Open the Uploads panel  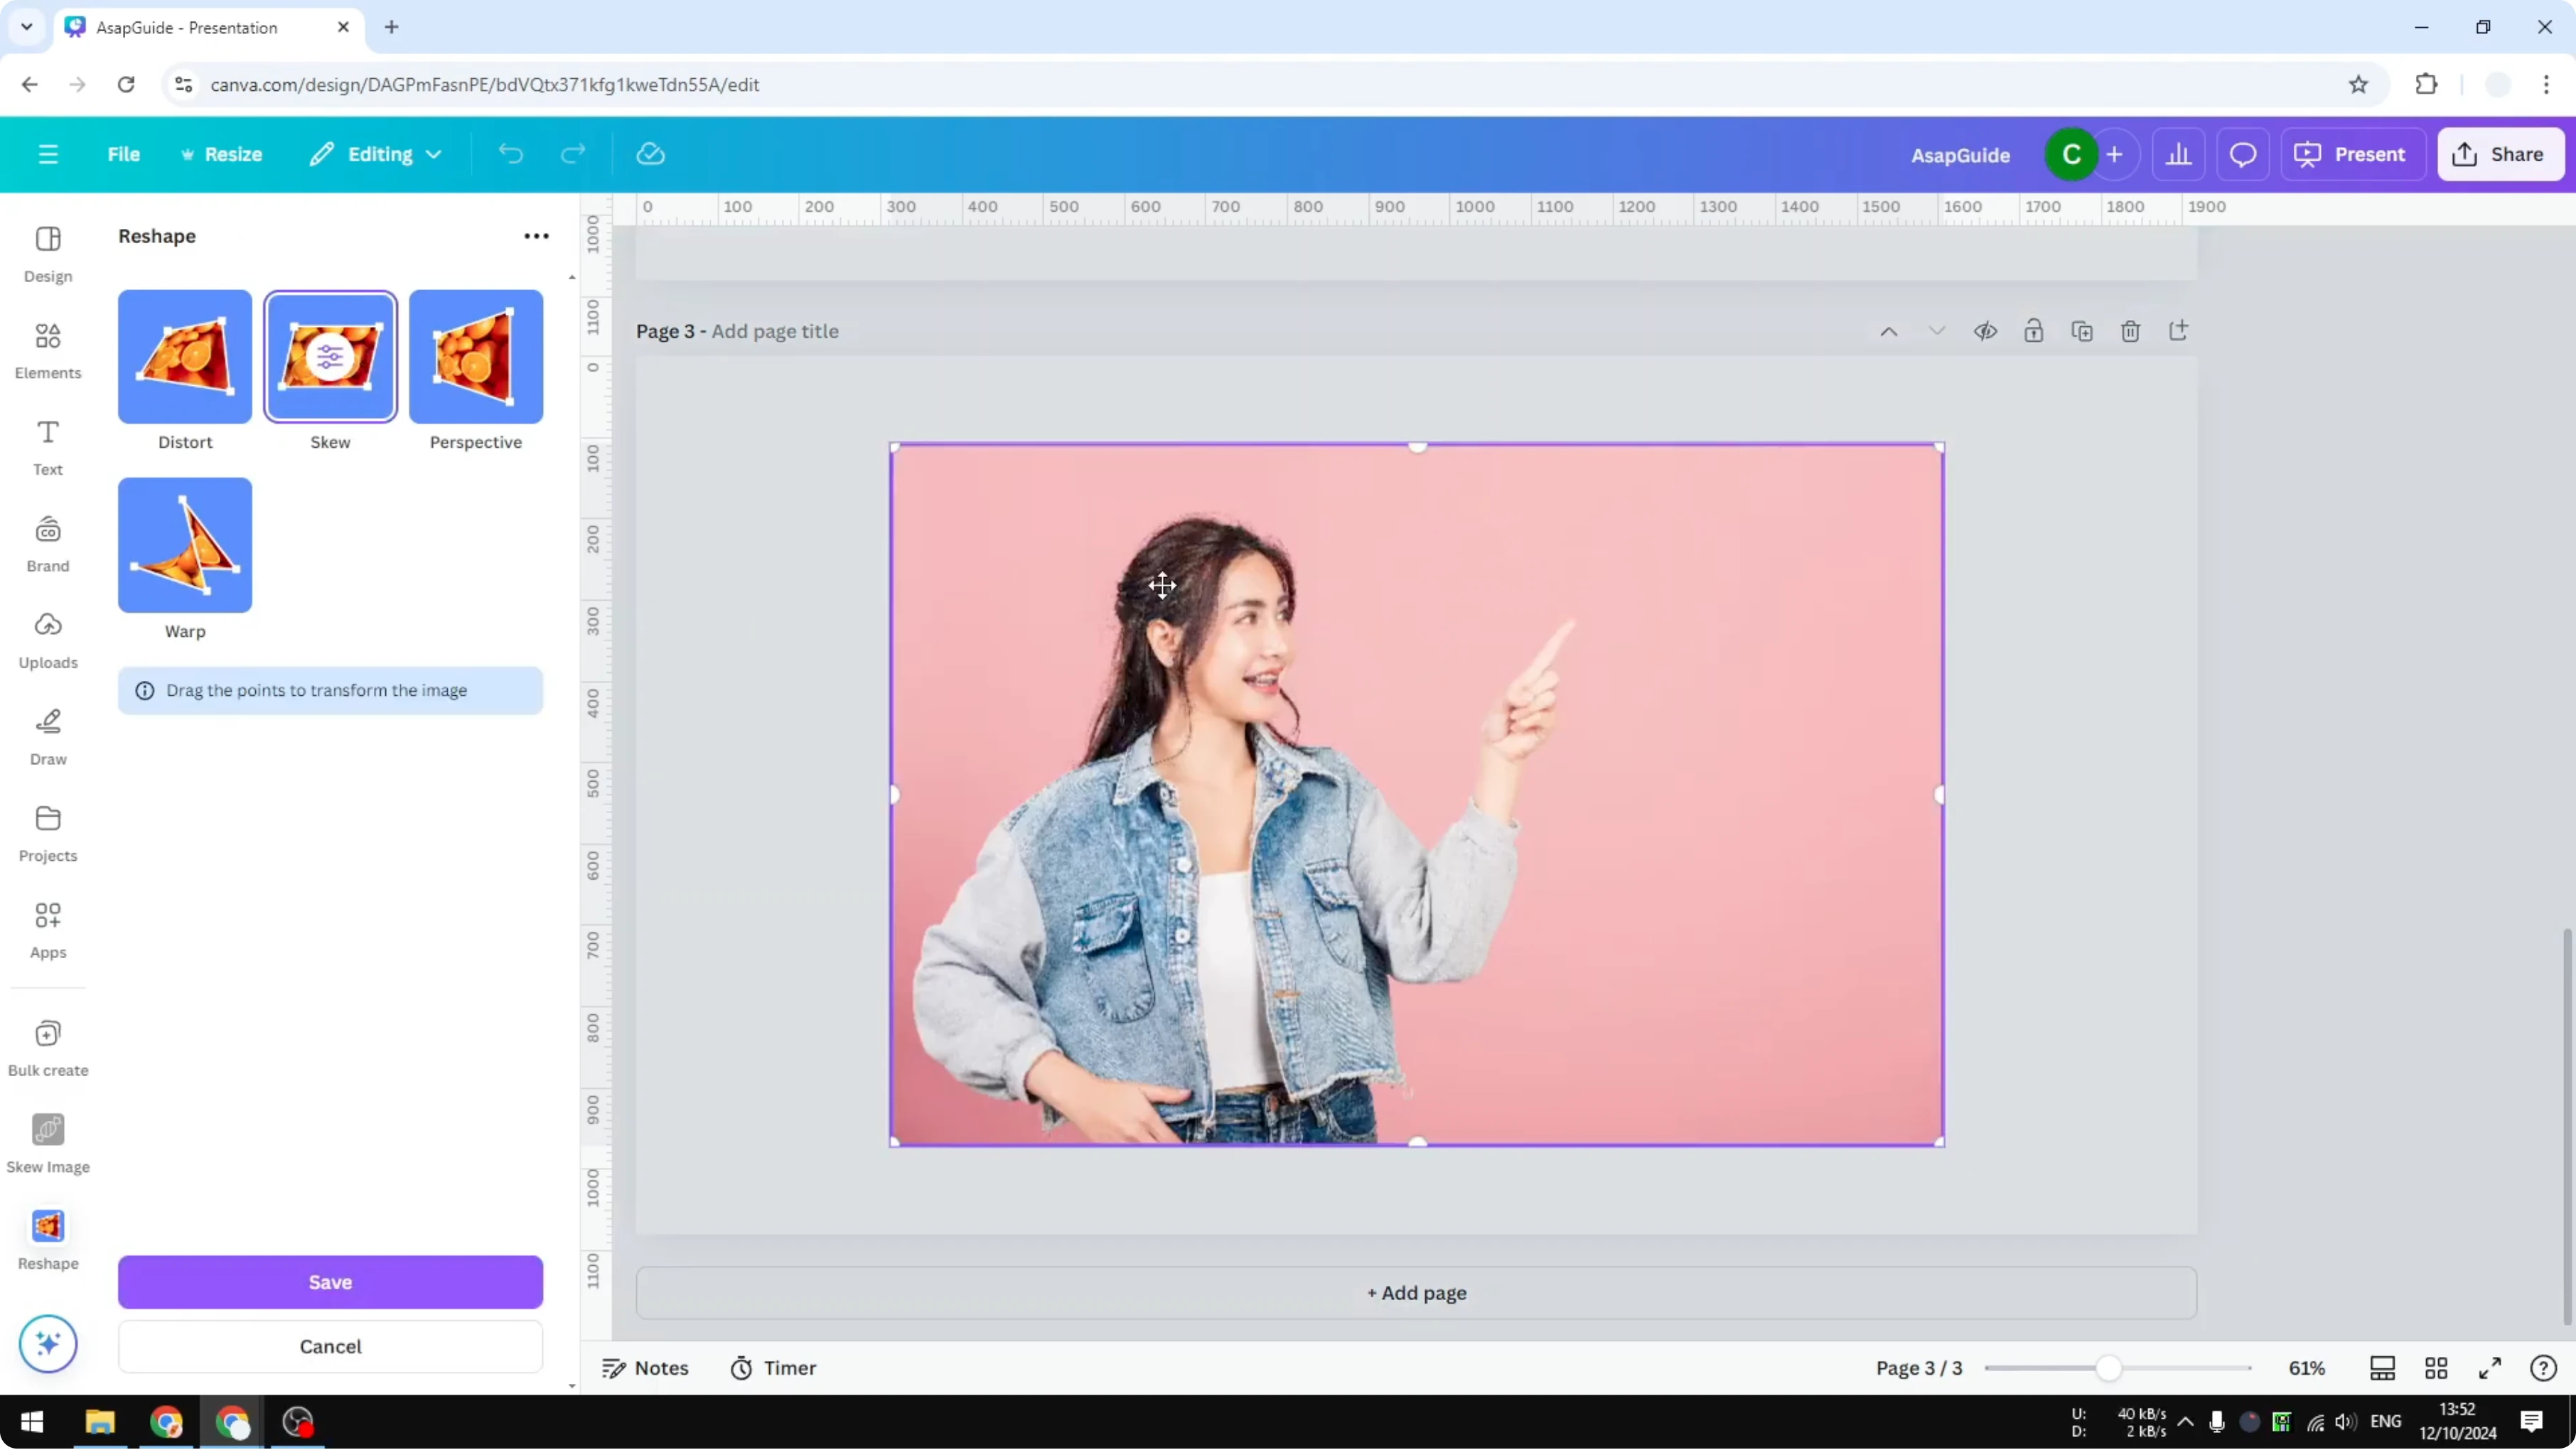point(47,640)
